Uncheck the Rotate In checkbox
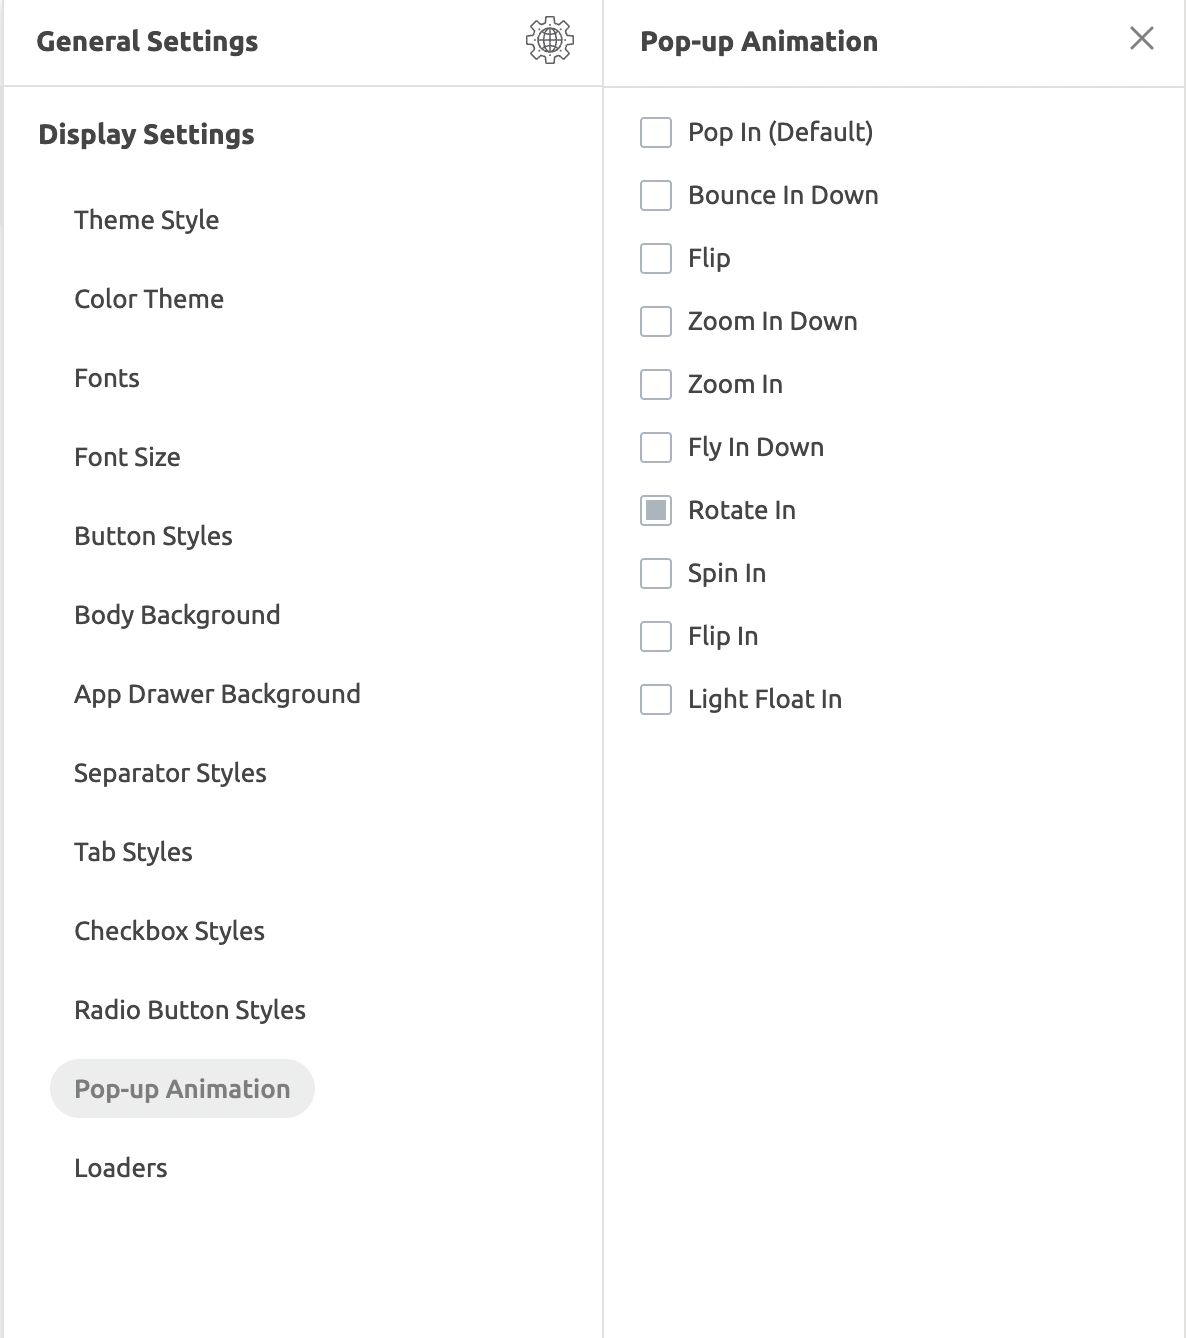This screenshot has width=1186, height=1338. click(656, 510)
